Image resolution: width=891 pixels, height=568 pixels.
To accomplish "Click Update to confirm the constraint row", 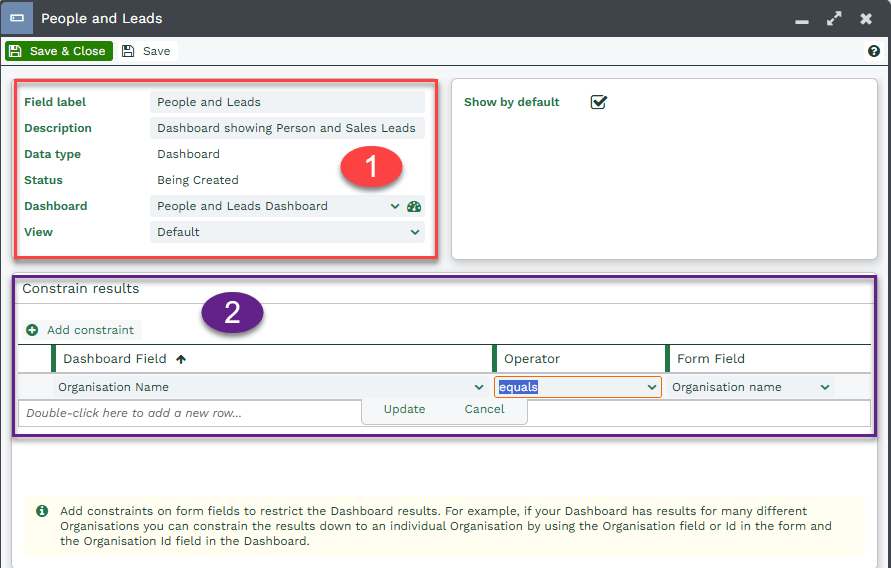I will click(x=404, y=409).
